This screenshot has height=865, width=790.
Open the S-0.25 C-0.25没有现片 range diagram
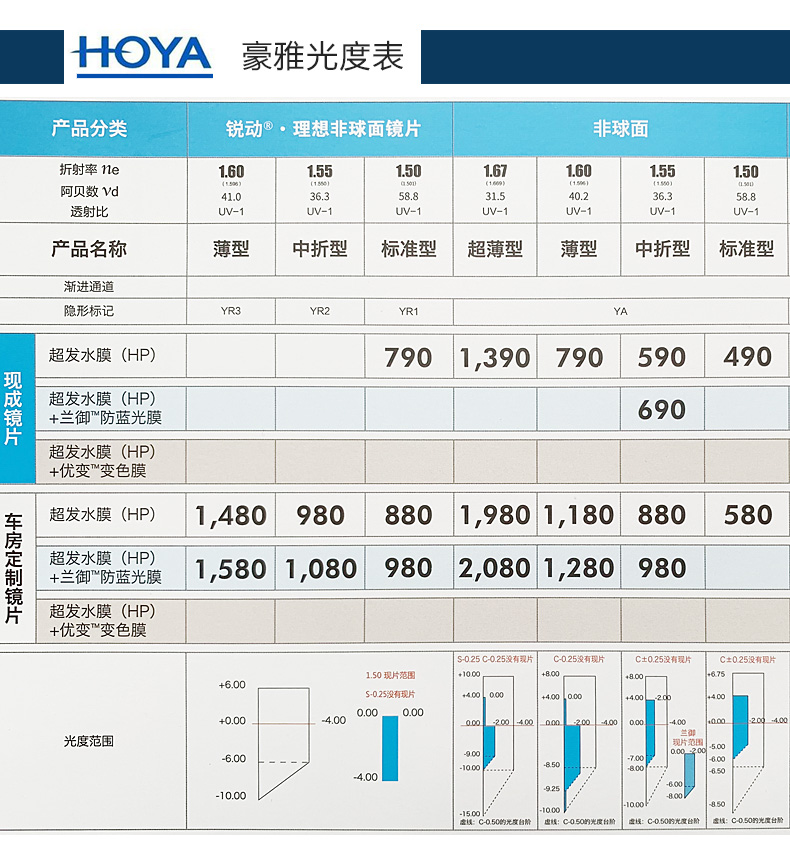(495, 739)
